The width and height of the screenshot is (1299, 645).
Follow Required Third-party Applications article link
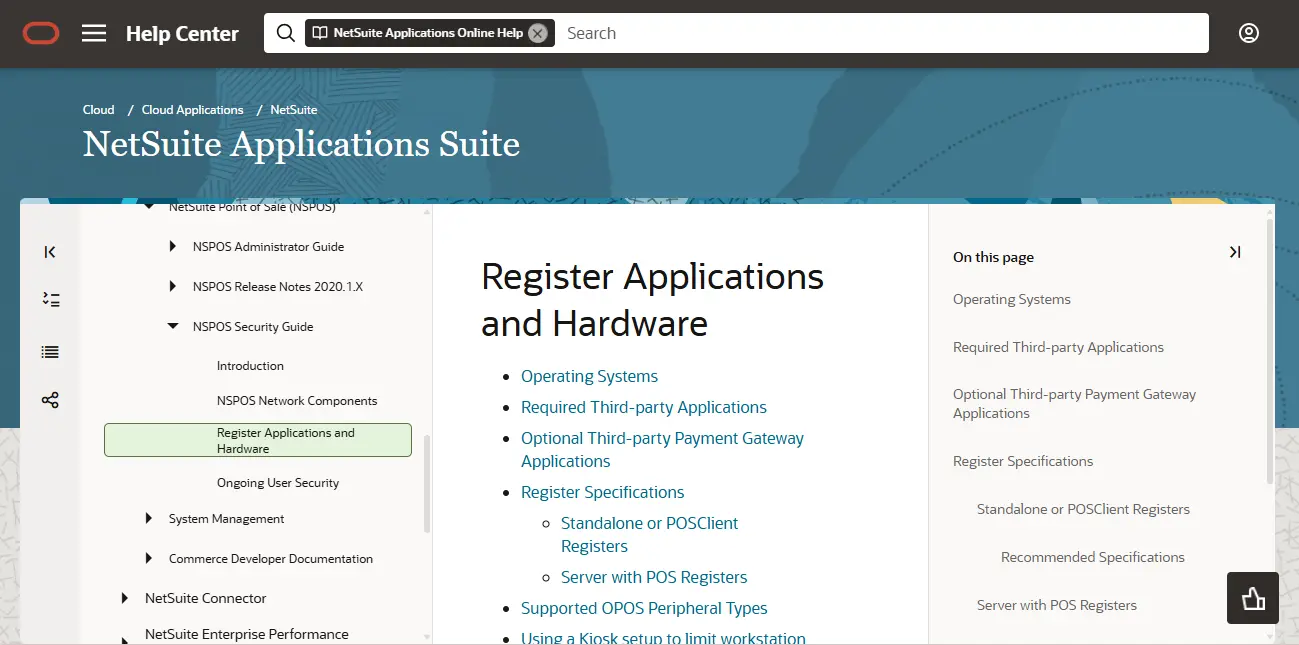coord(644,407)
